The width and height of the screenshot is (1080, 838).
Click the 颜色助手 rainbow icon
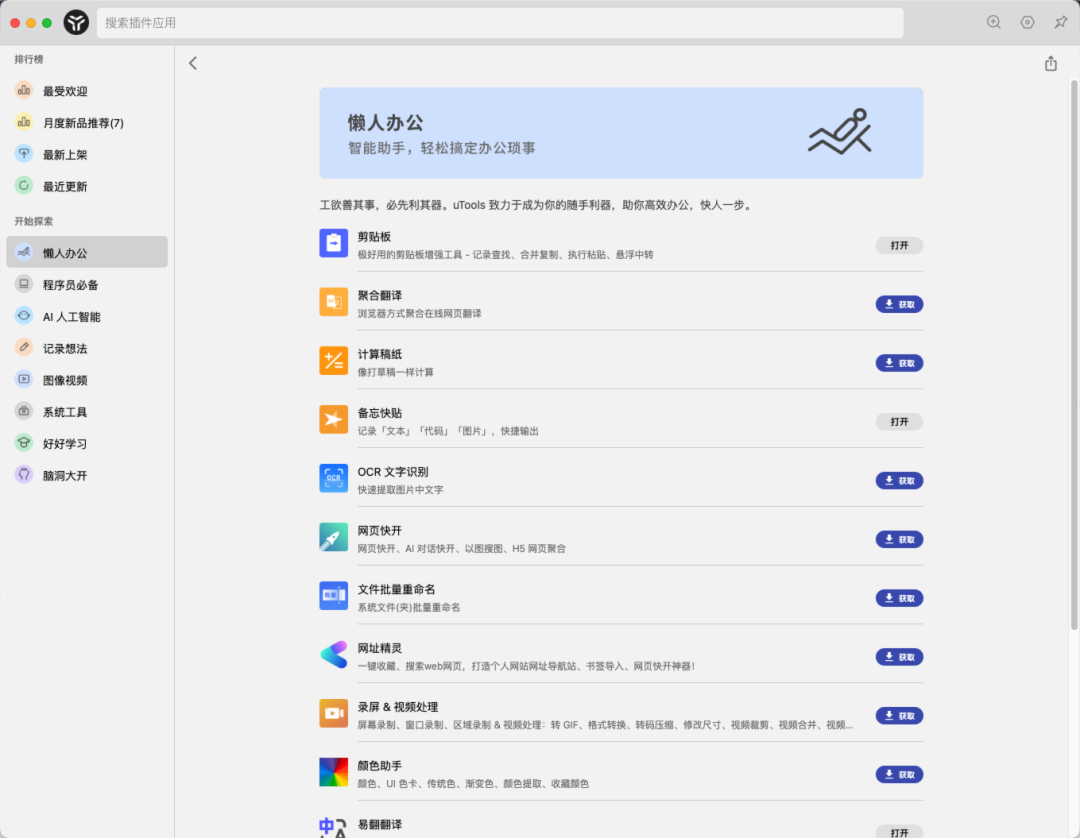coord(333,772)
